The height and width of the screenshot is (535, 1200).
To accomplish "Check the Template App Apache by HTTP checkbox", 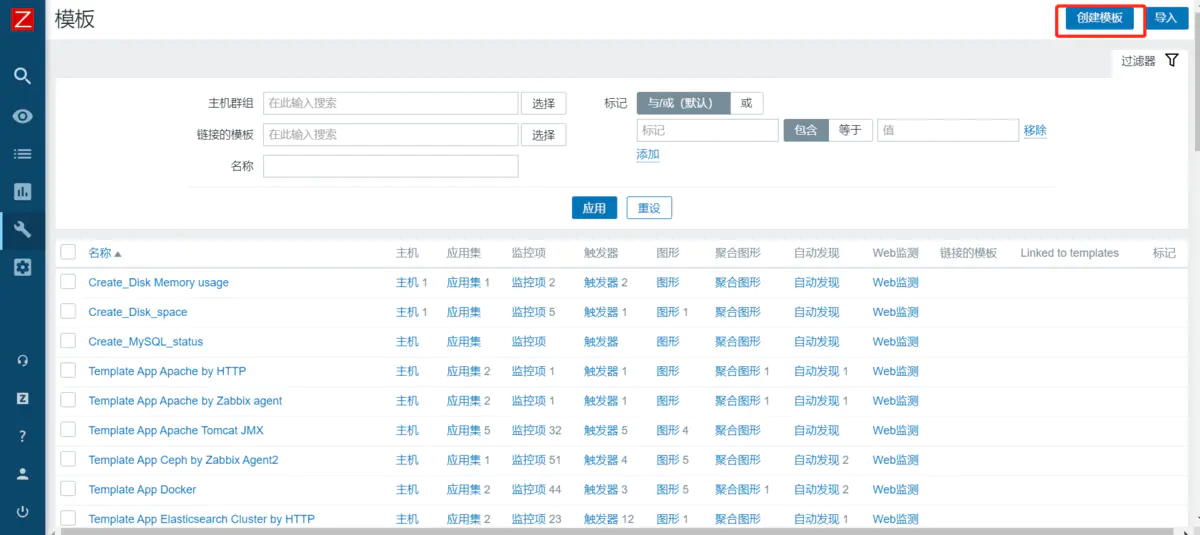I will [x=68, y=370].
